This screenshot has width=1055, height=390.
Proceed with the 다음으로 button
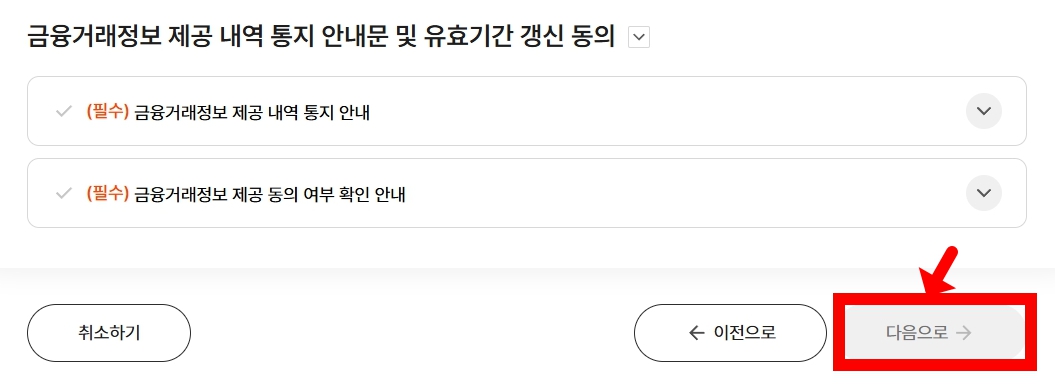(x=930, y=333)
